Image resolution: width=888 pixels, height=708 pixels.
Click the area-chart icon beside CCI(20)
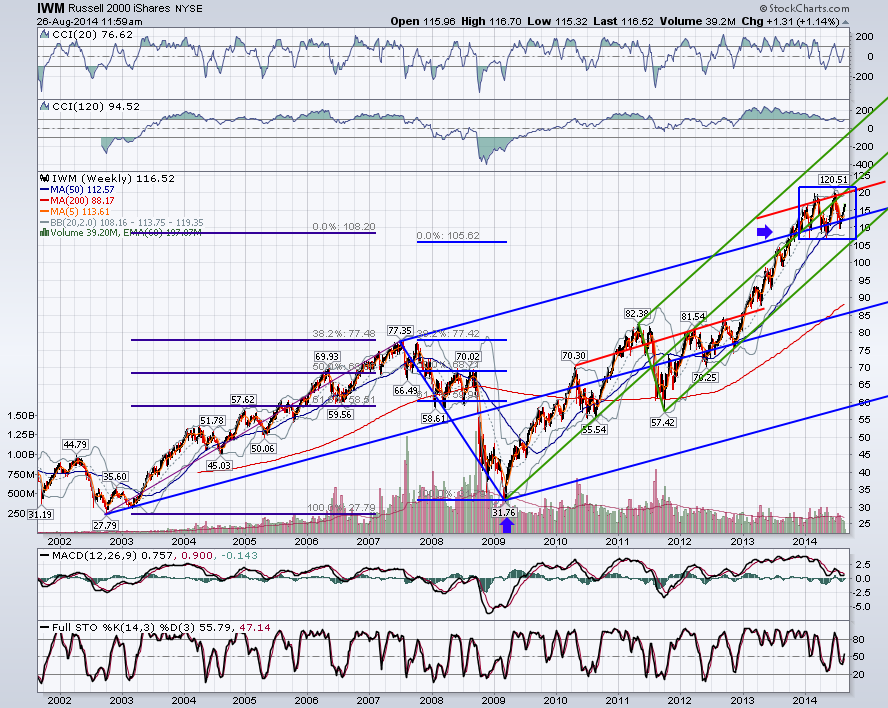click(x=45, y=35)
